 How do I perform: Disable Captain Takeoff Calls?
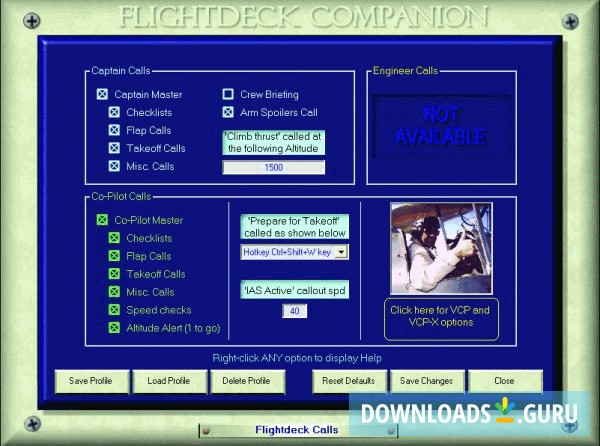pos(114,148)
